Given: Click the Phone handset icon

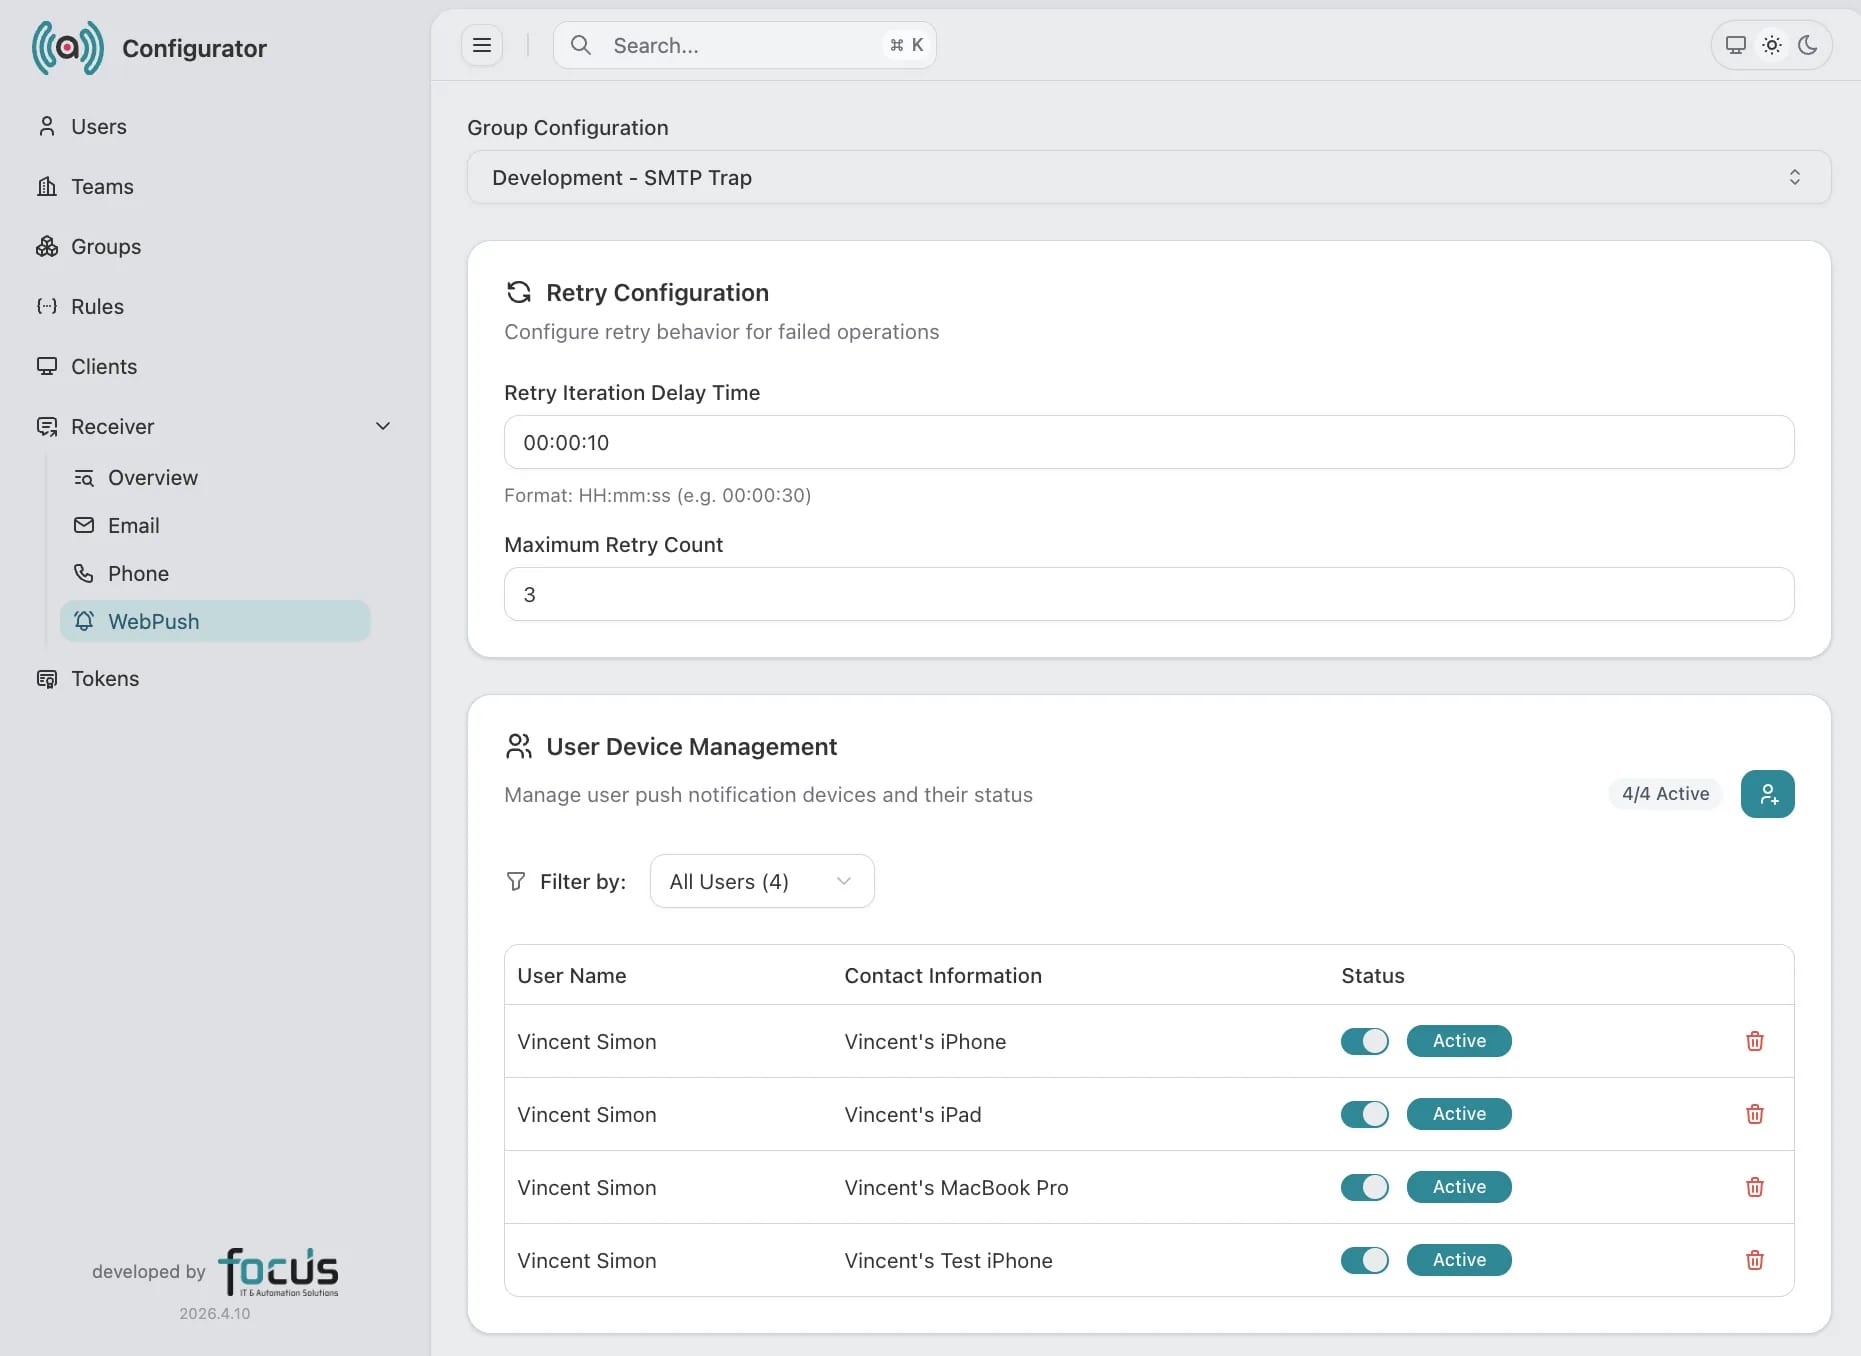Looking at the screenshot, I should tap(84, 574).
